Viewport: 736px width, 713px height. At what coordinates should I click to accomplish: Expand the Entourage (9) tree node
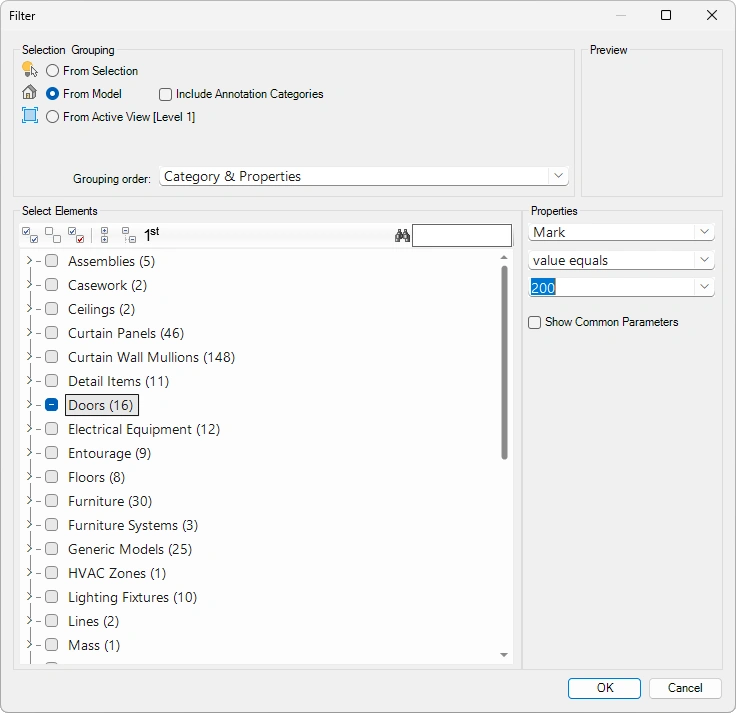coord(29,452)
